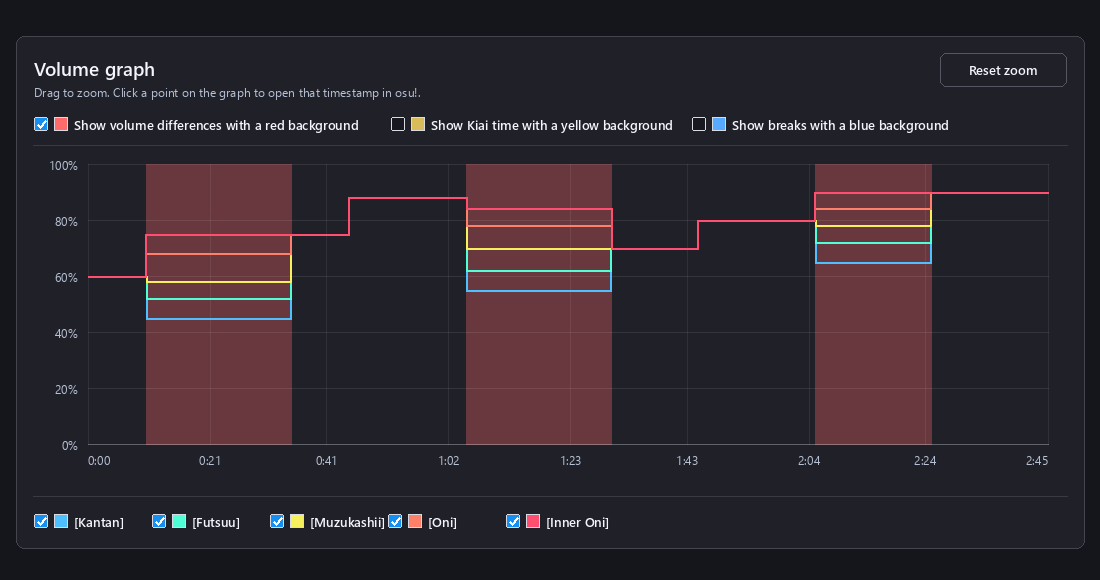
Task: Click the yellow [Muzukashii] legend swatch
Action: tap(297, 521)
